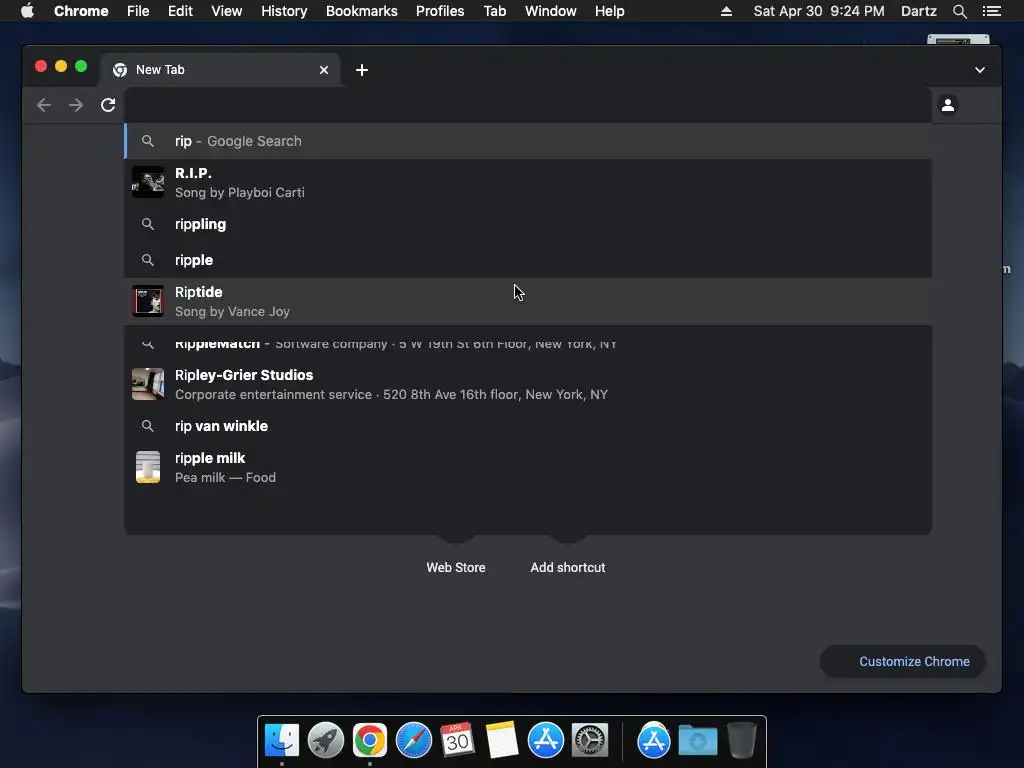Screen dimensions: 1024x768
Task: Close the New Tab tab
Action: tap(324, 70)
